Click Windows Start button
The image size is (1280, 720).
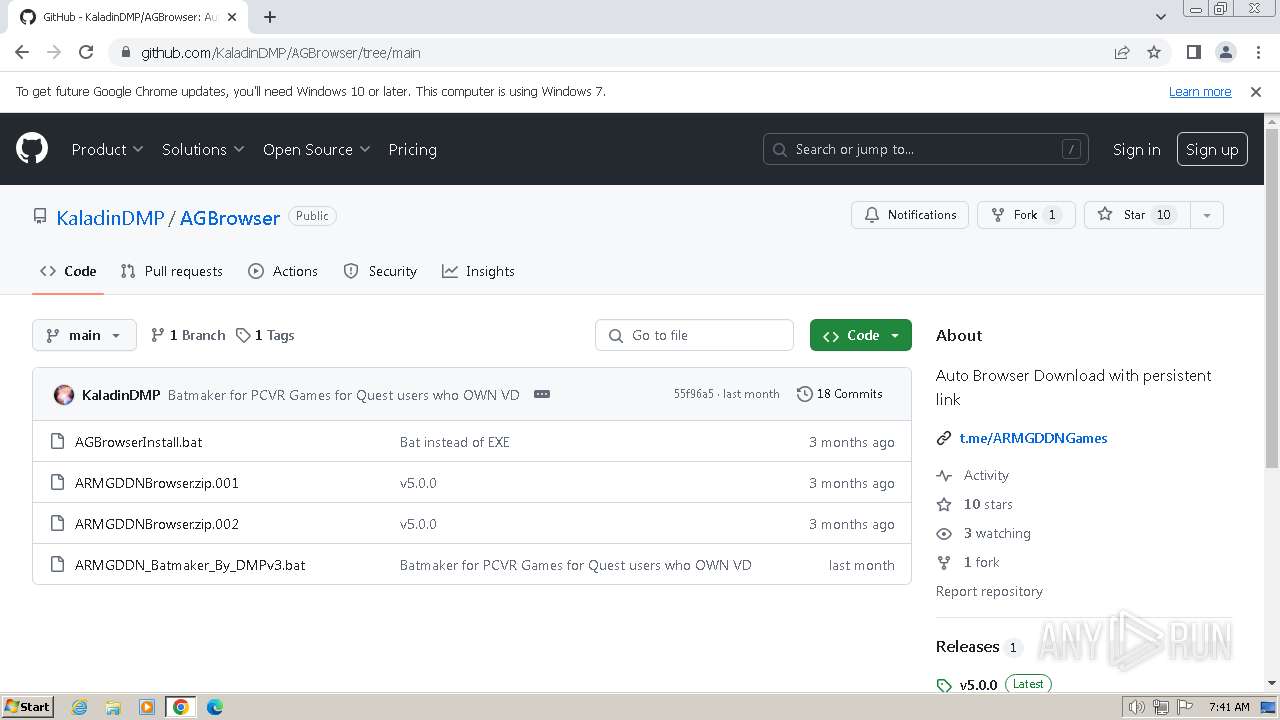[x=28, y=707]
